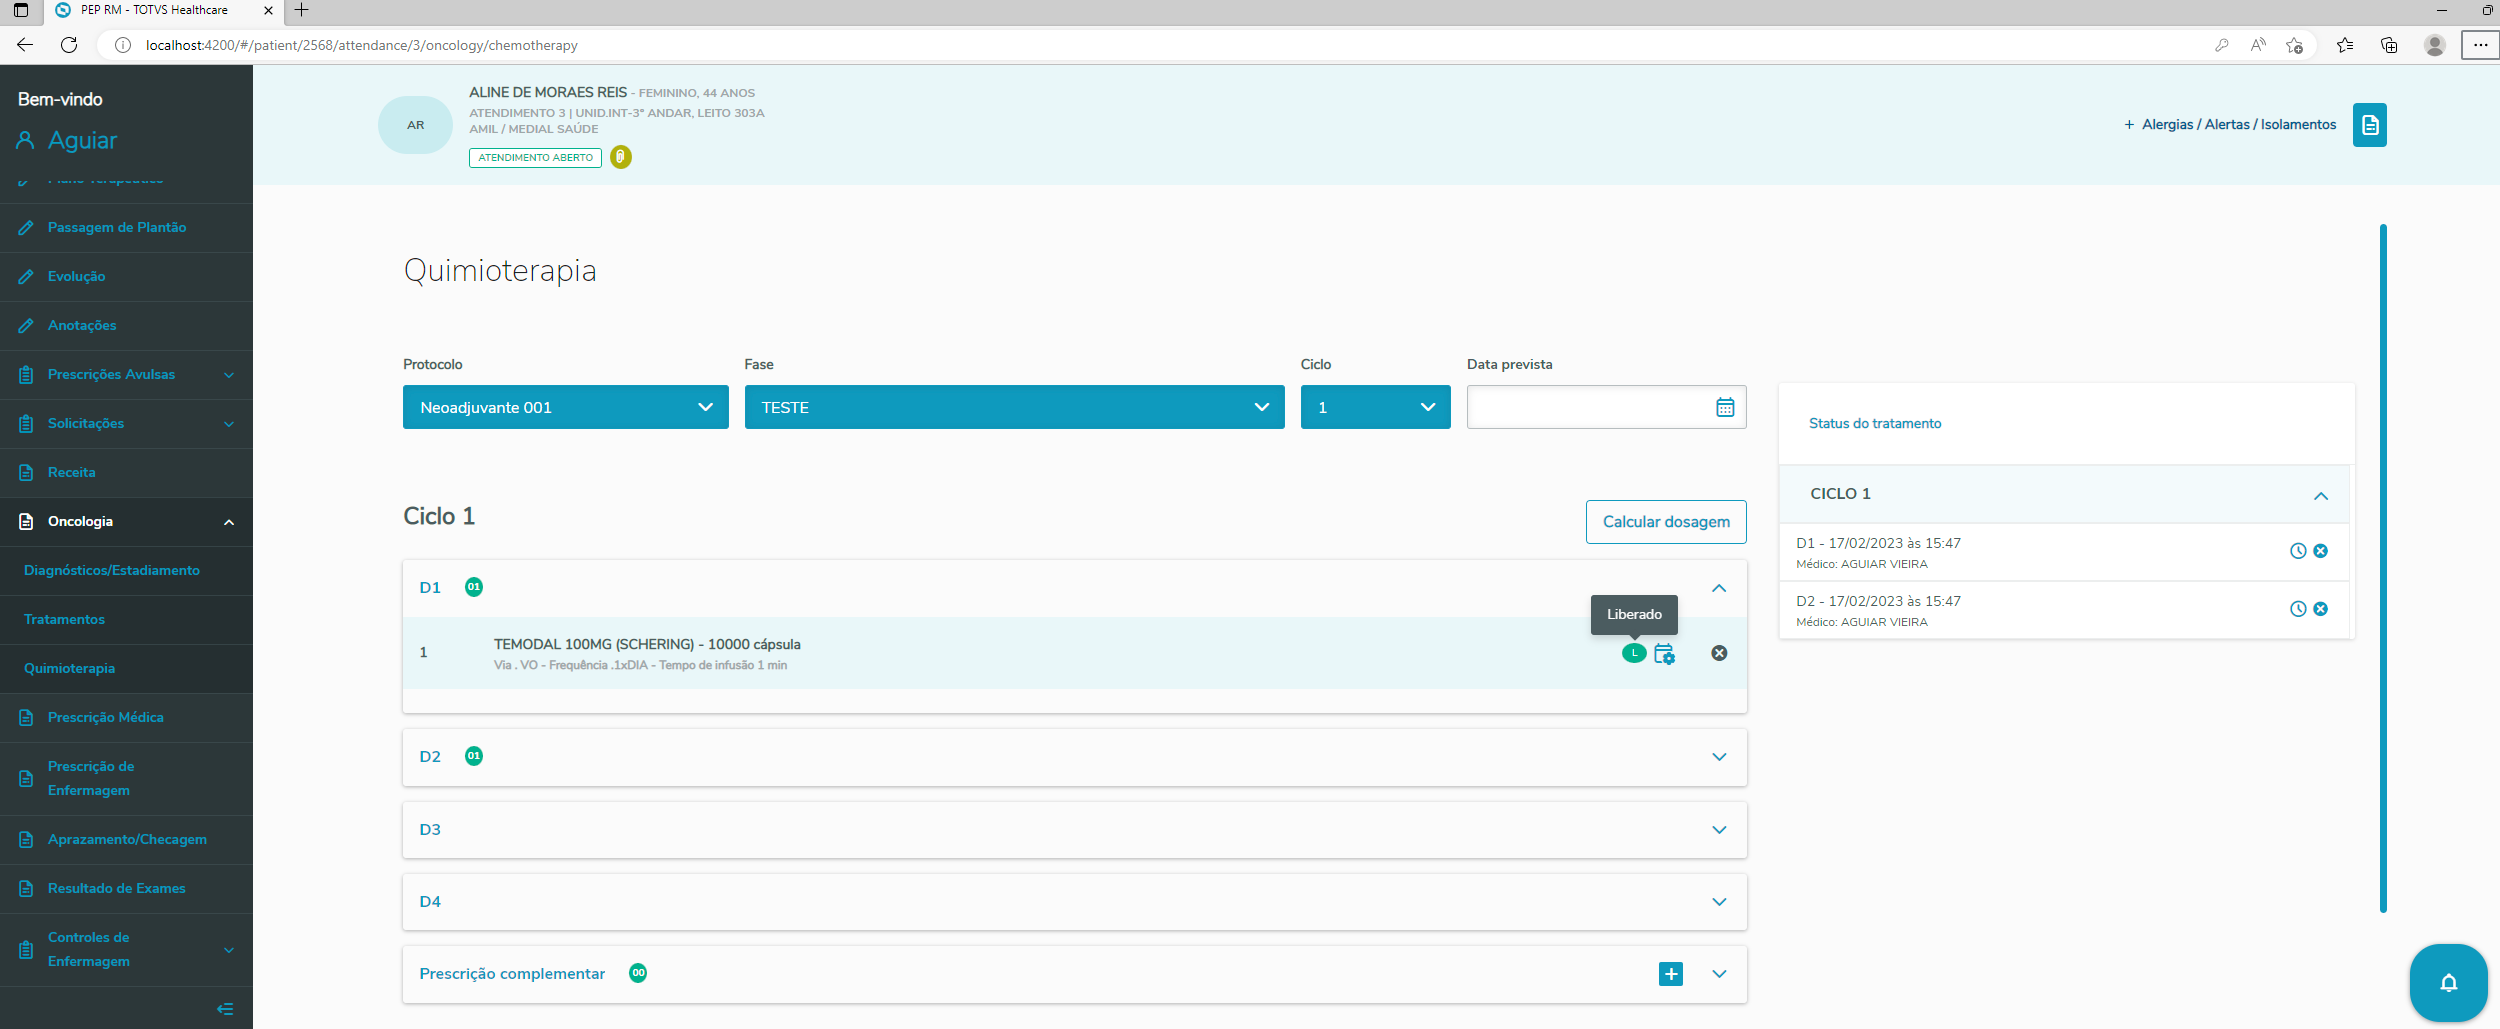This screenshot has height=1029, width=2500.
Task: Click the Read aloud icon in address bar
Action: [x=2258, y=45]
